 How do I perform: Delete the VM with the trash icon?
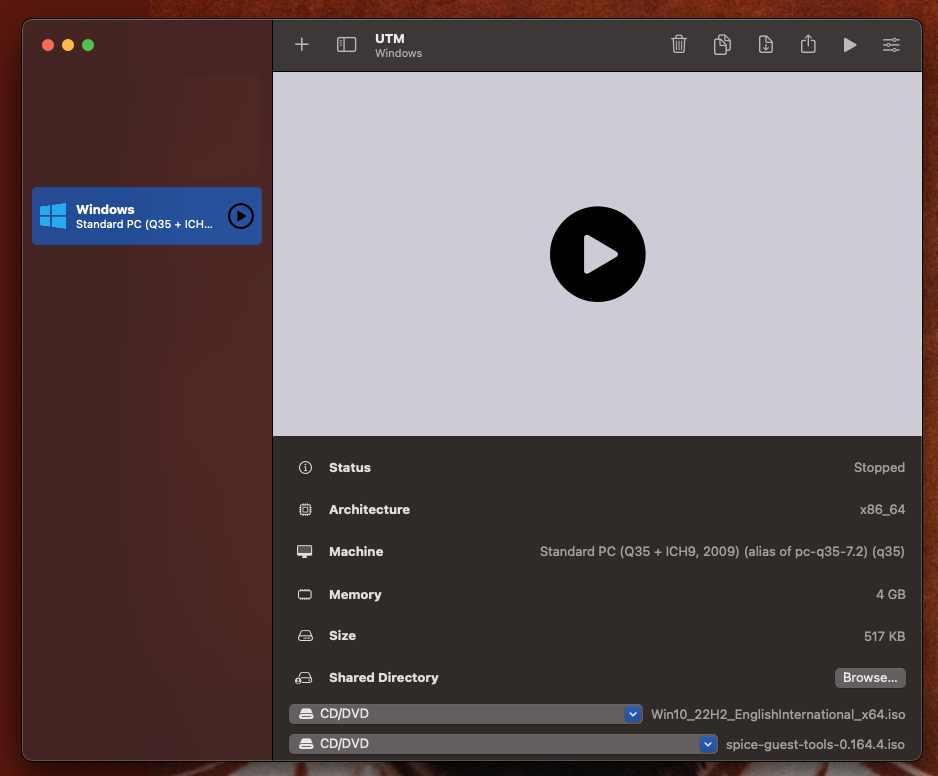[x=678, y=44]
